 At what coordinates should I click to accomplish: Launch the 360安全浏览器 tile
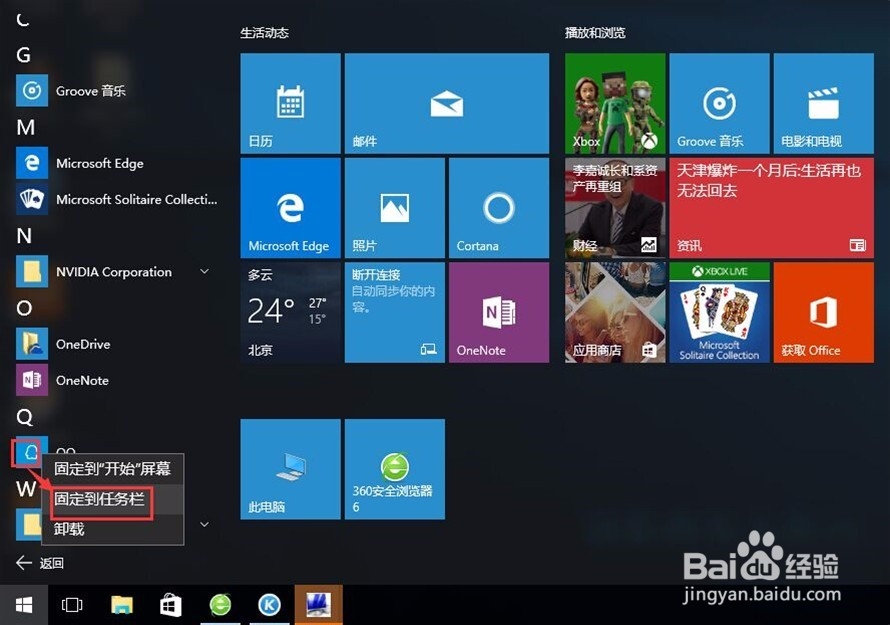tap(394, 469)
